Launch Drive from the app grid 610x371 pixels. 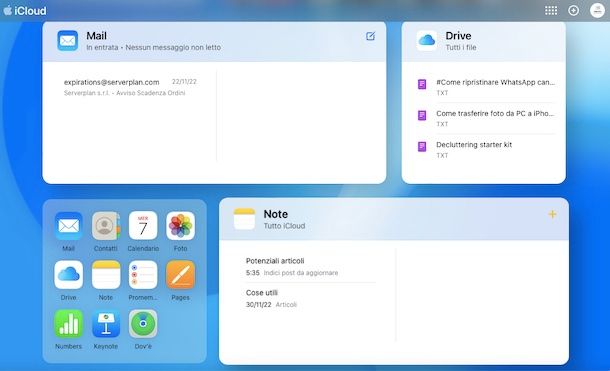coord(68,275)
